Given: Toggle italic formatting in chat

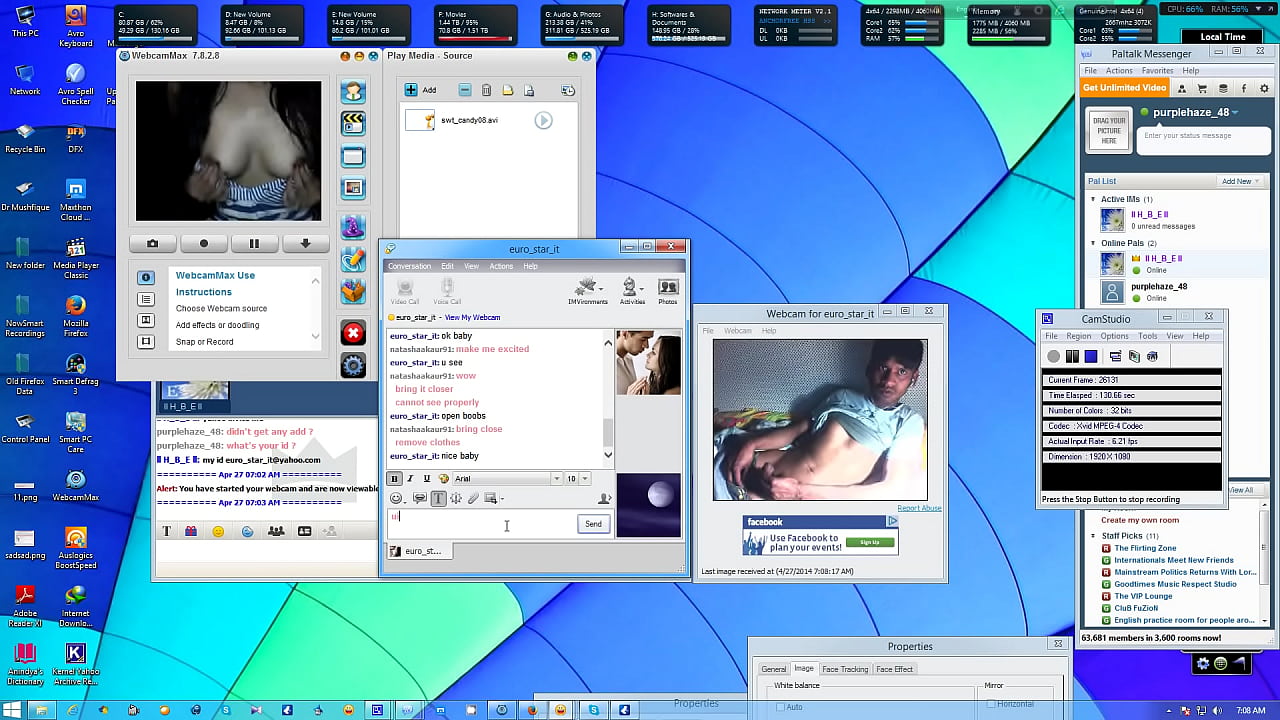Looking at the screenshot, I should pos(410,479).
